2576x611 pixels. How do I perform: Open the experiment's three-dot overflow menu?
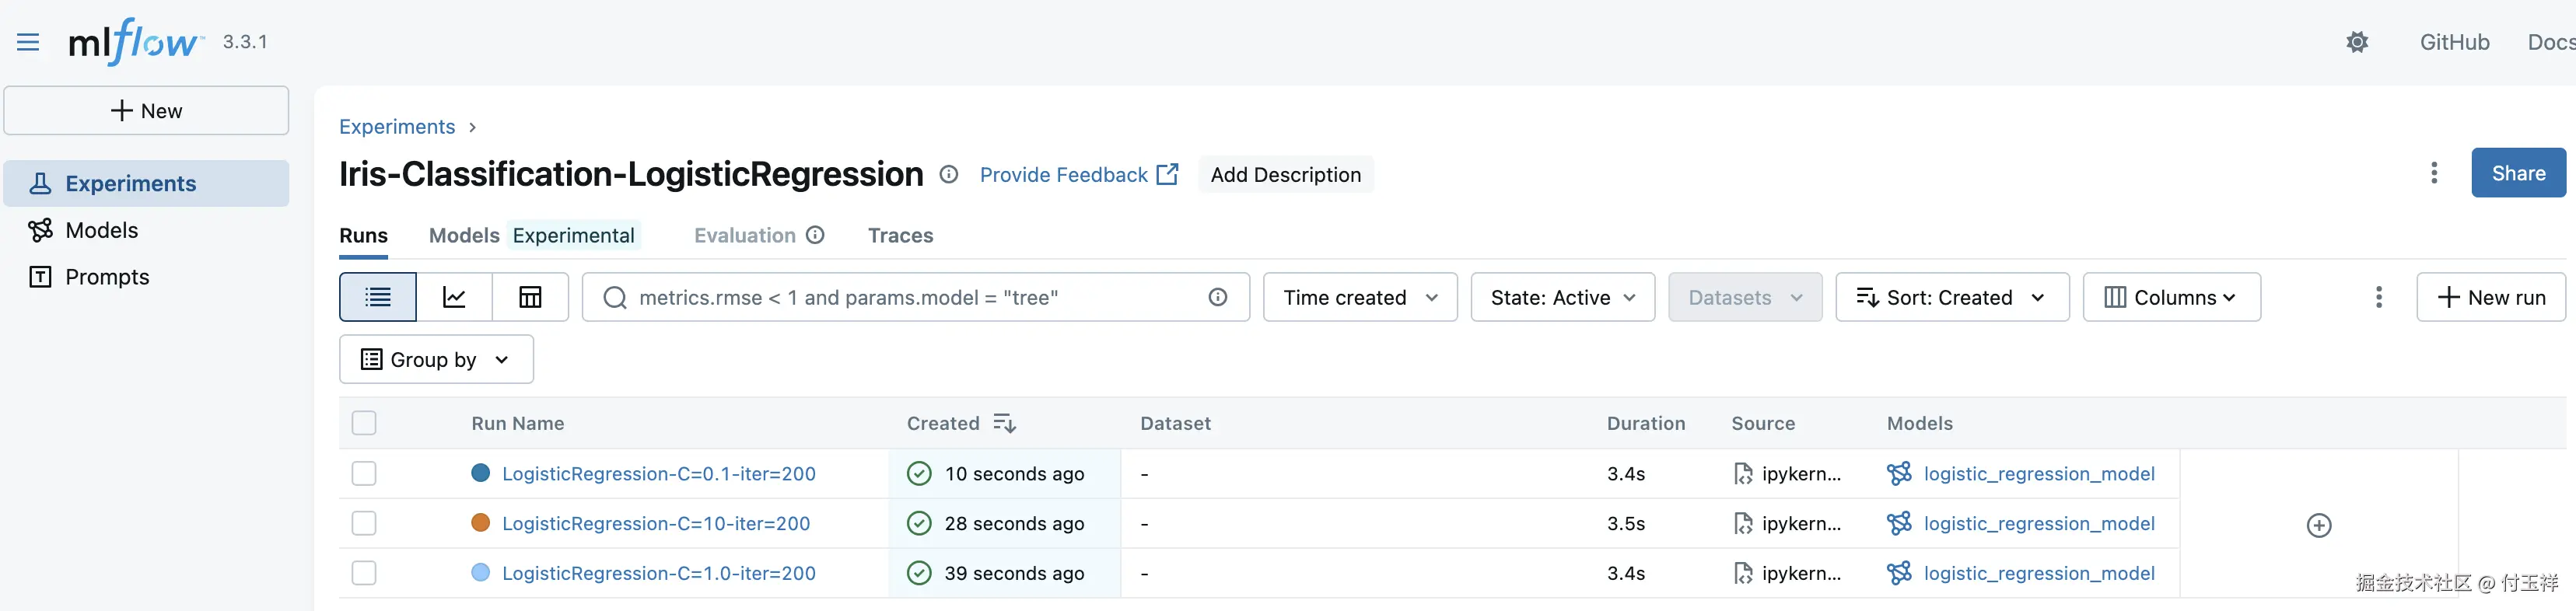click(x=2433, y=173)
